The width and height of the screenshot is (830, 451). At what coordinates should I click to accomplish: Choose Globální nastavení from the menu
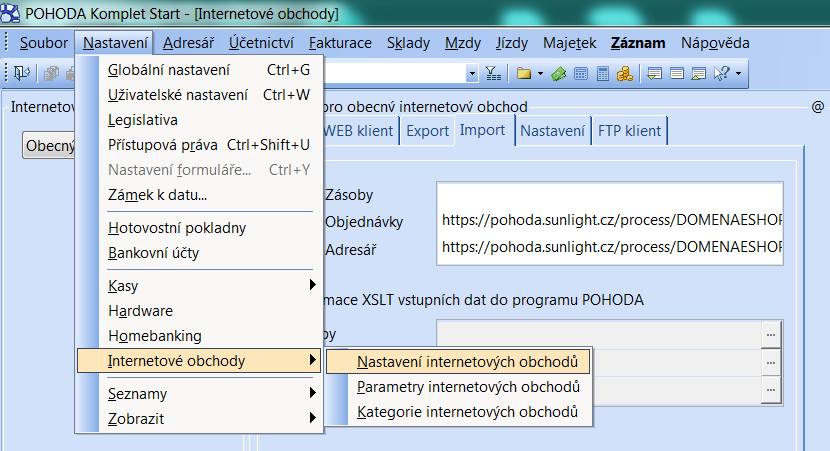click(199, 70)
